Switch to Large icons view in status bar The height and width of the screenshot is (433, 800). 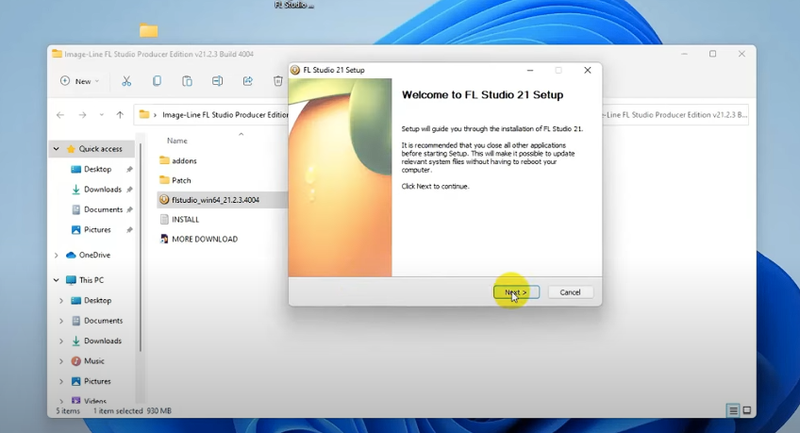pos(747,410)
